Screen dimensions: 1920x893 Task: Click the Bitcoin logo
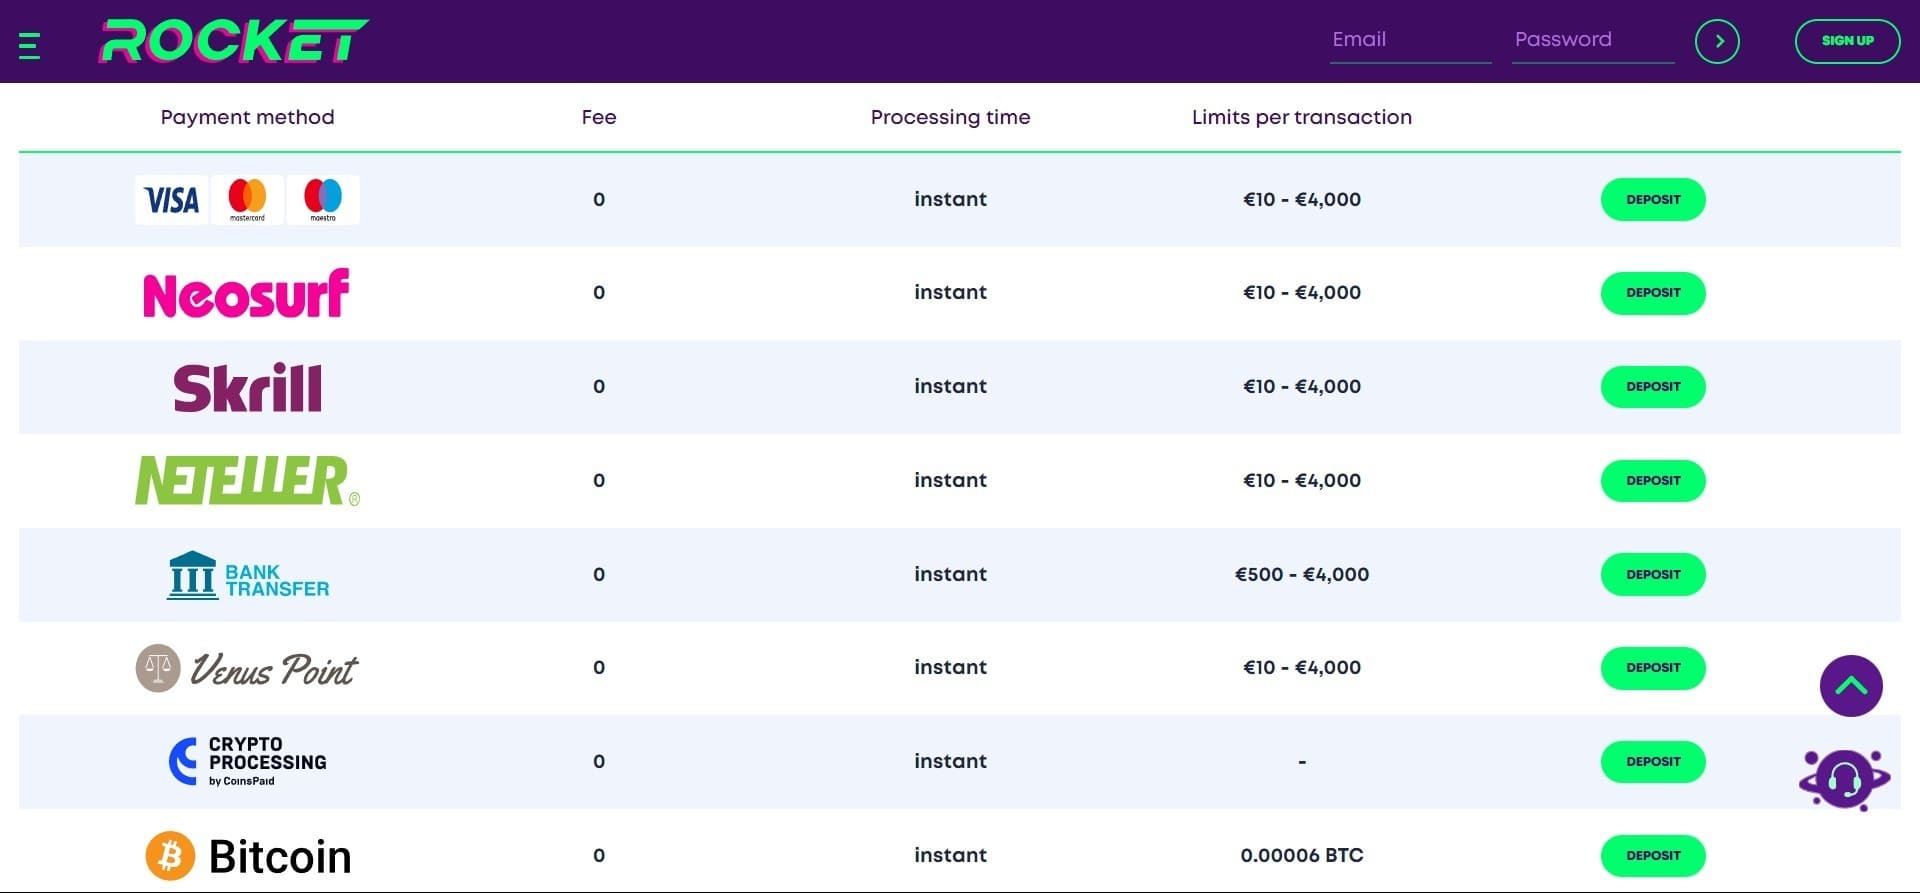click(248, 856)
